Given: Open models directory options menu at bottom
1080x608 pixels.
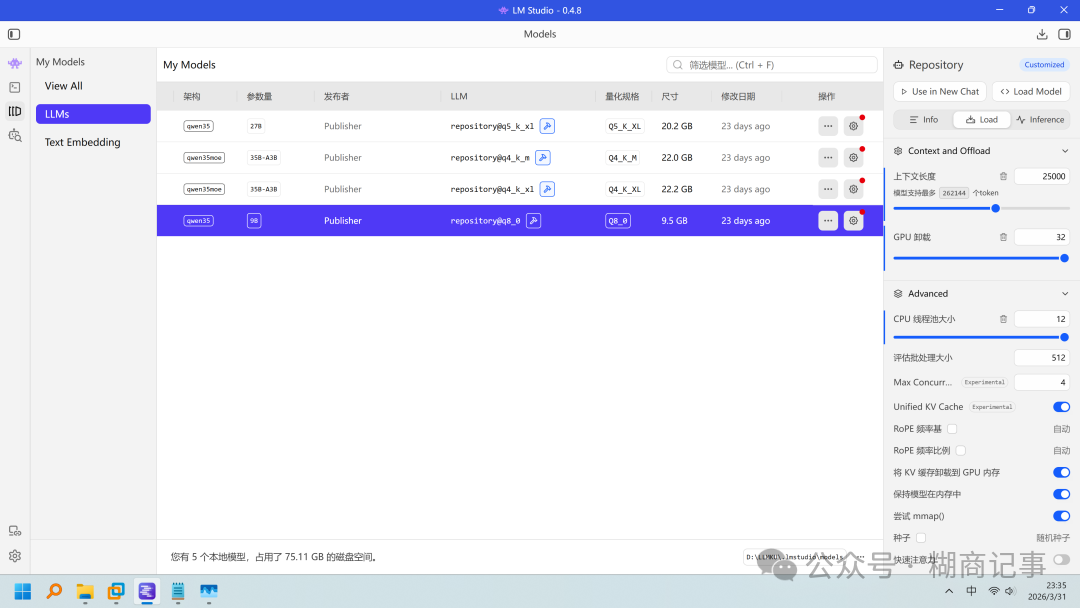Looking at the screenshot, I should pyautogui.click(x=860, y=557).
